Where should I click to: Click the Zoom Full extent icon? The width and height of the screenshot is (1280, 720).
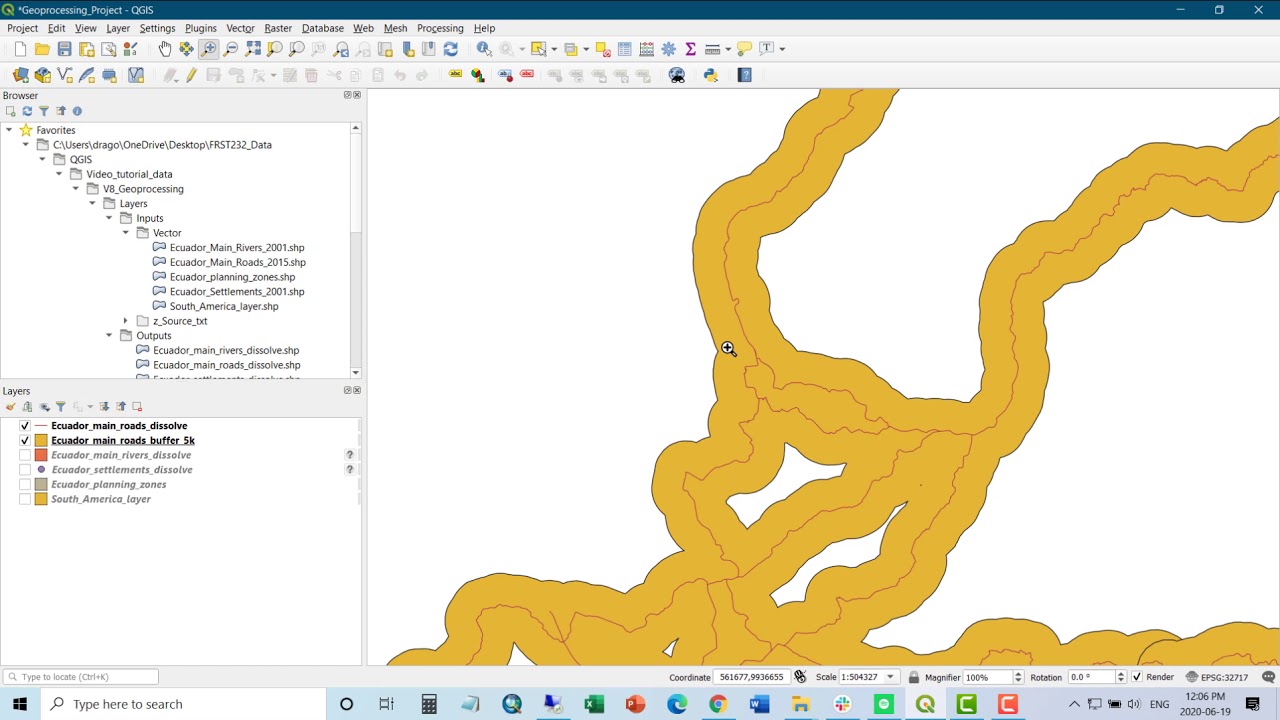click(x=253, y=48)
